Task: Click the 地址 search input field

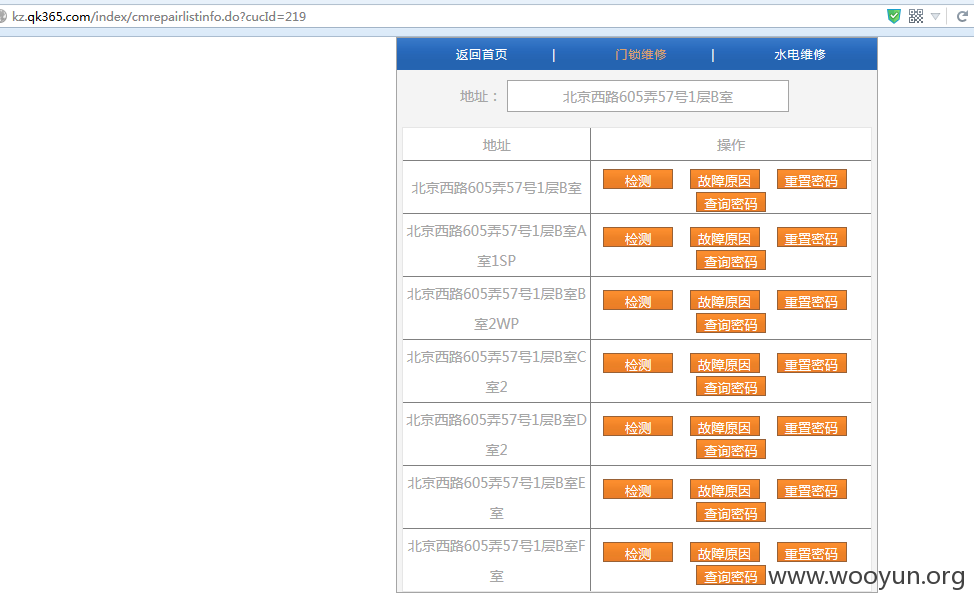Action: pyautogui.click(x=648, y=96)
